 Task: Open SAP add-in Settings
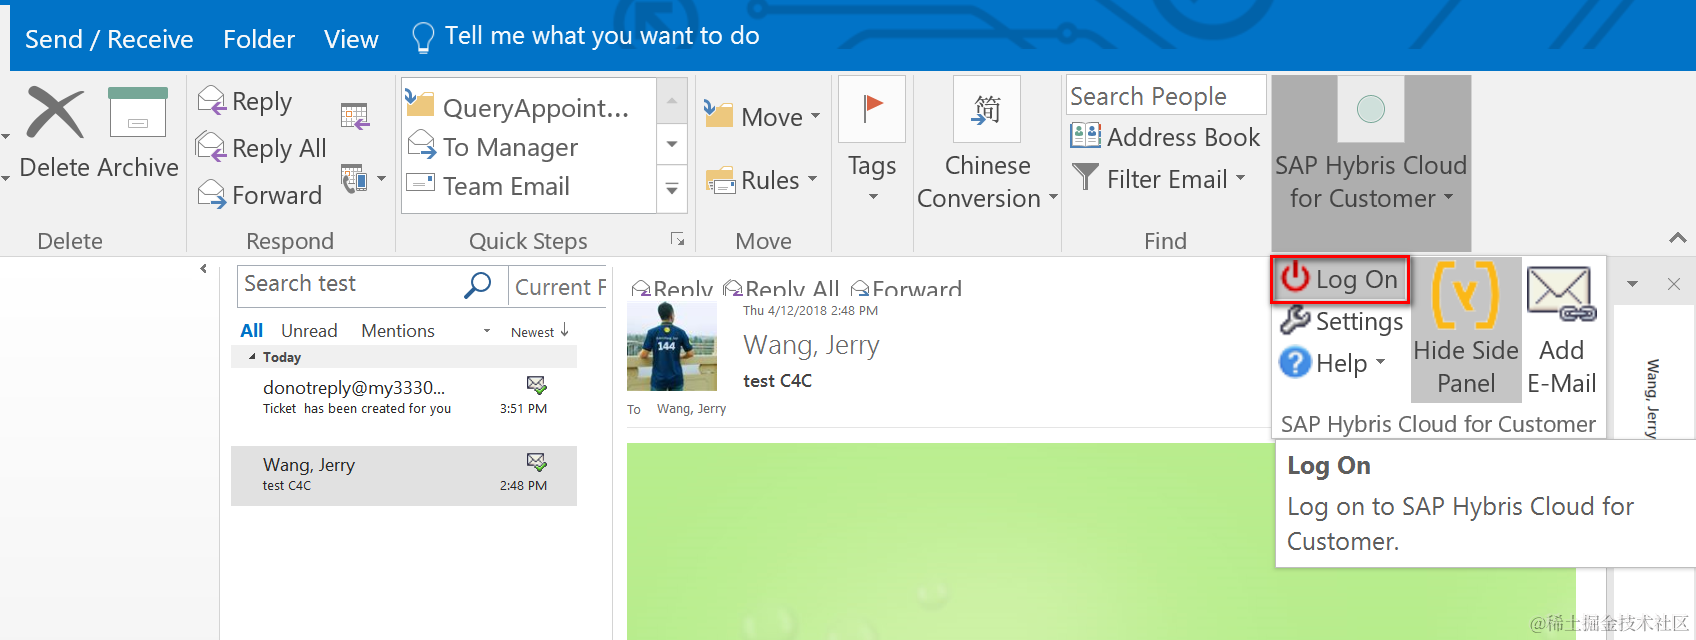[x=1342, y=321]
